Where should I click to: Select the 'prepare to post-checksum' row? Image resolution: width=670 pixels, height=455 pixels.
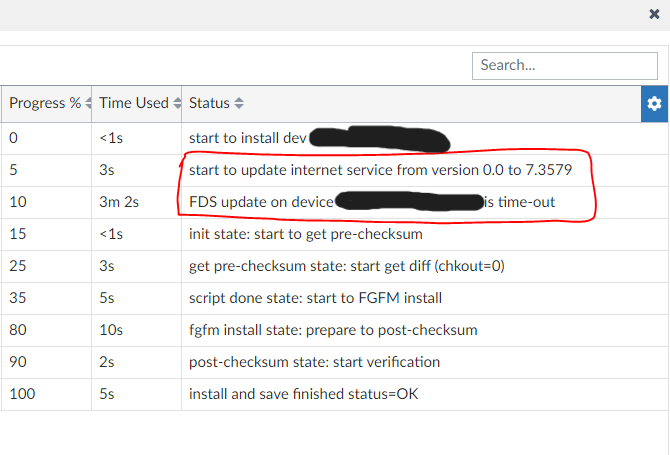coord(333,330)
